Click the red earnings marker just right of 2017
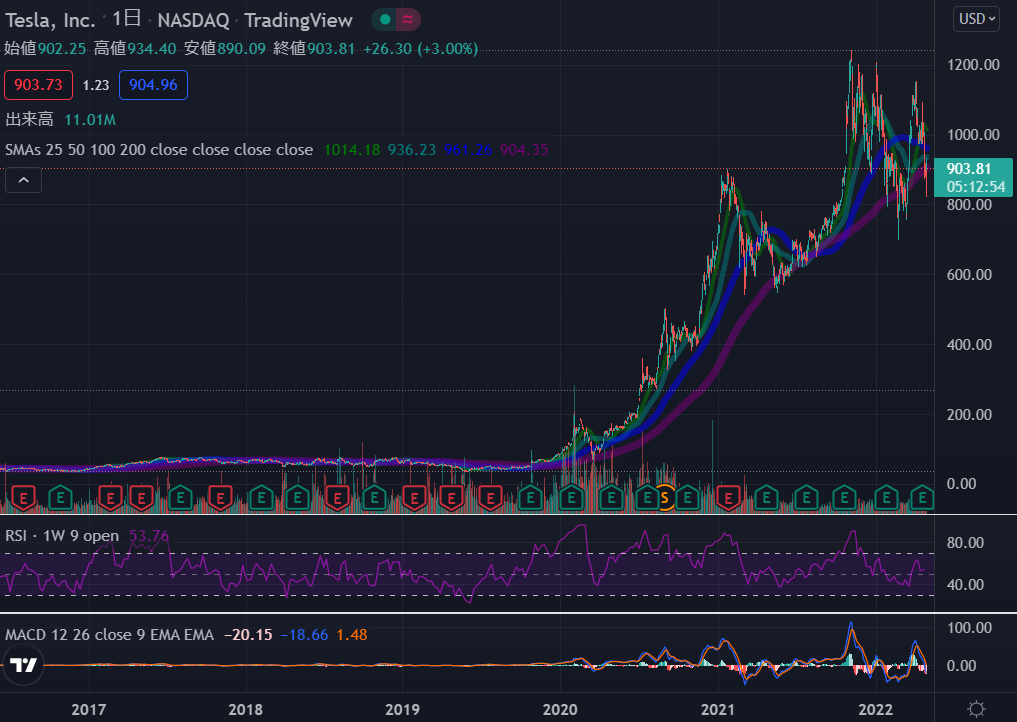 tap(110, 498)
